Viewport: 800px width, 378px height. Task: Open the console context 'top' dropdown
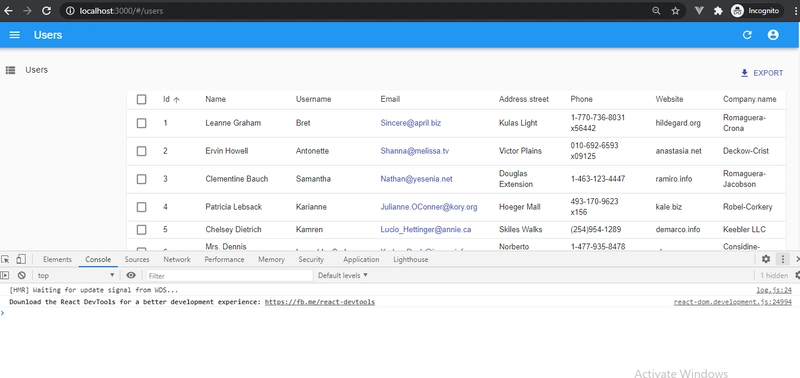76,275
